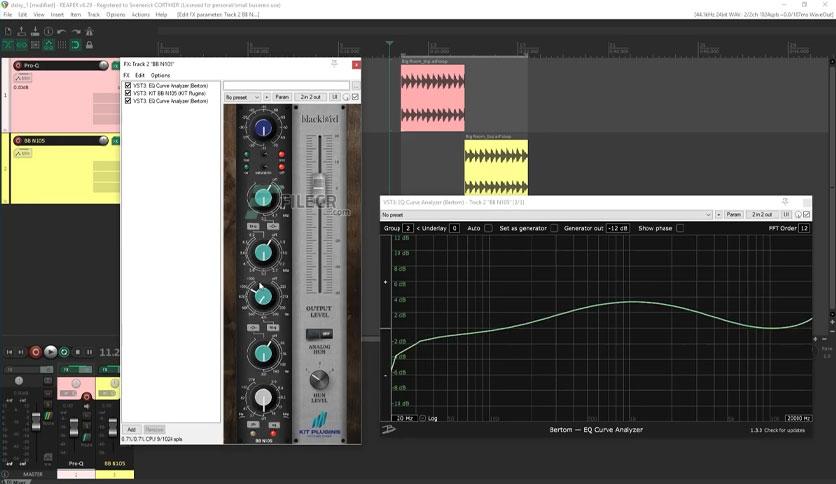
Task: Open the Insert menu
Action: (x=57, y=14)
